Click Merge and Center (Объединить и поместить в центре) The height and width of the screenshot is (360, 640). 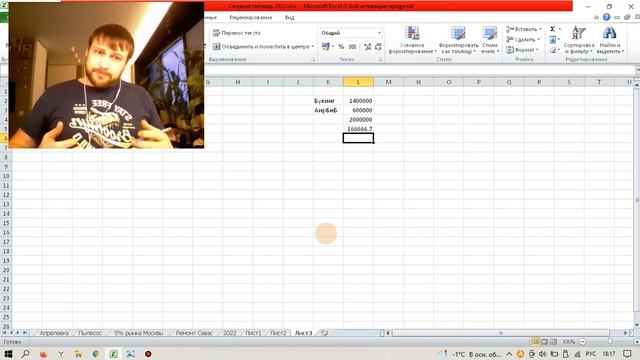[x=261, y=47]
